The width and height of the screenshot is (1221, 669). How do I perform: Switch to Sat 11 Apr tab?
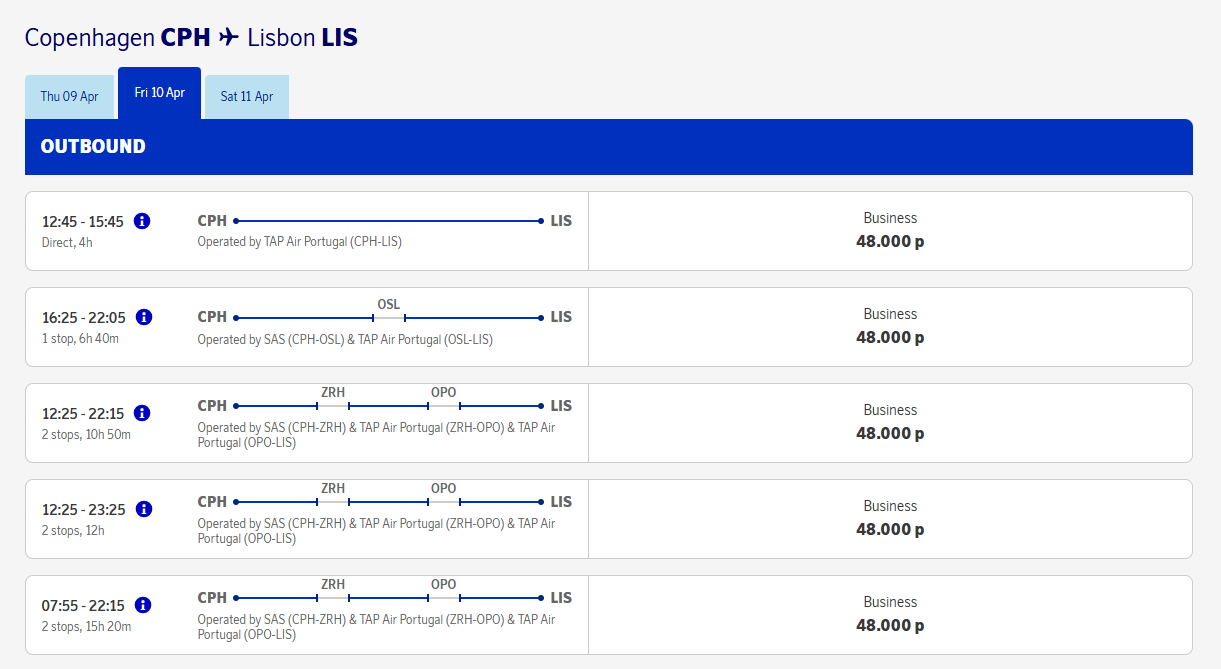click(247, 97)
